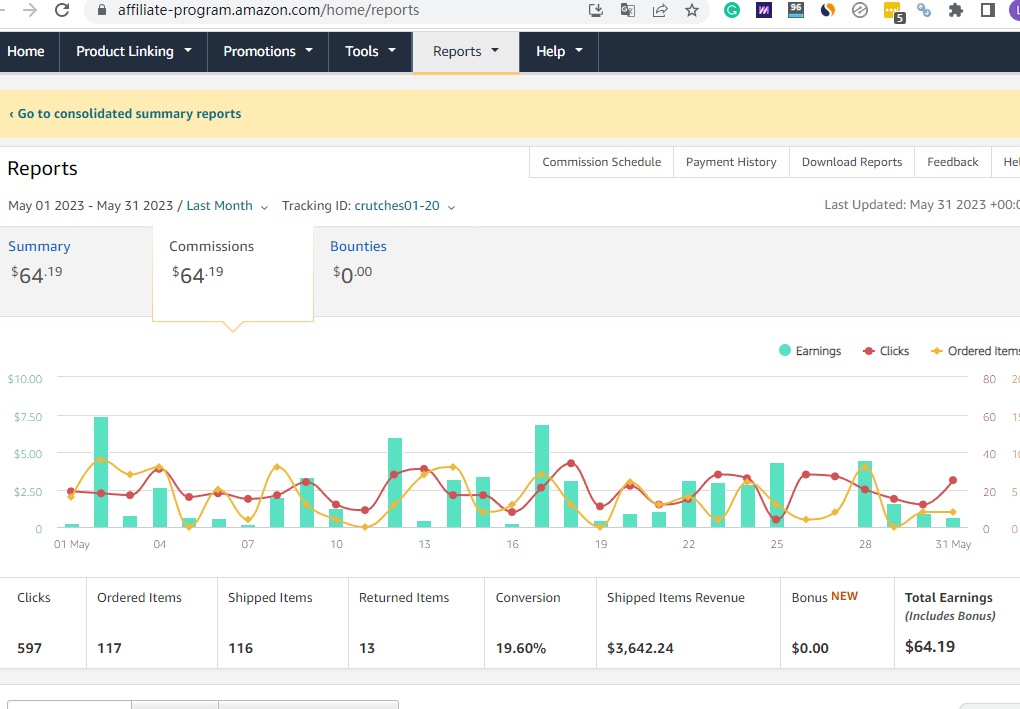
Task: Expand the Help dropdown arrow
Action: [x=579, y=50]
